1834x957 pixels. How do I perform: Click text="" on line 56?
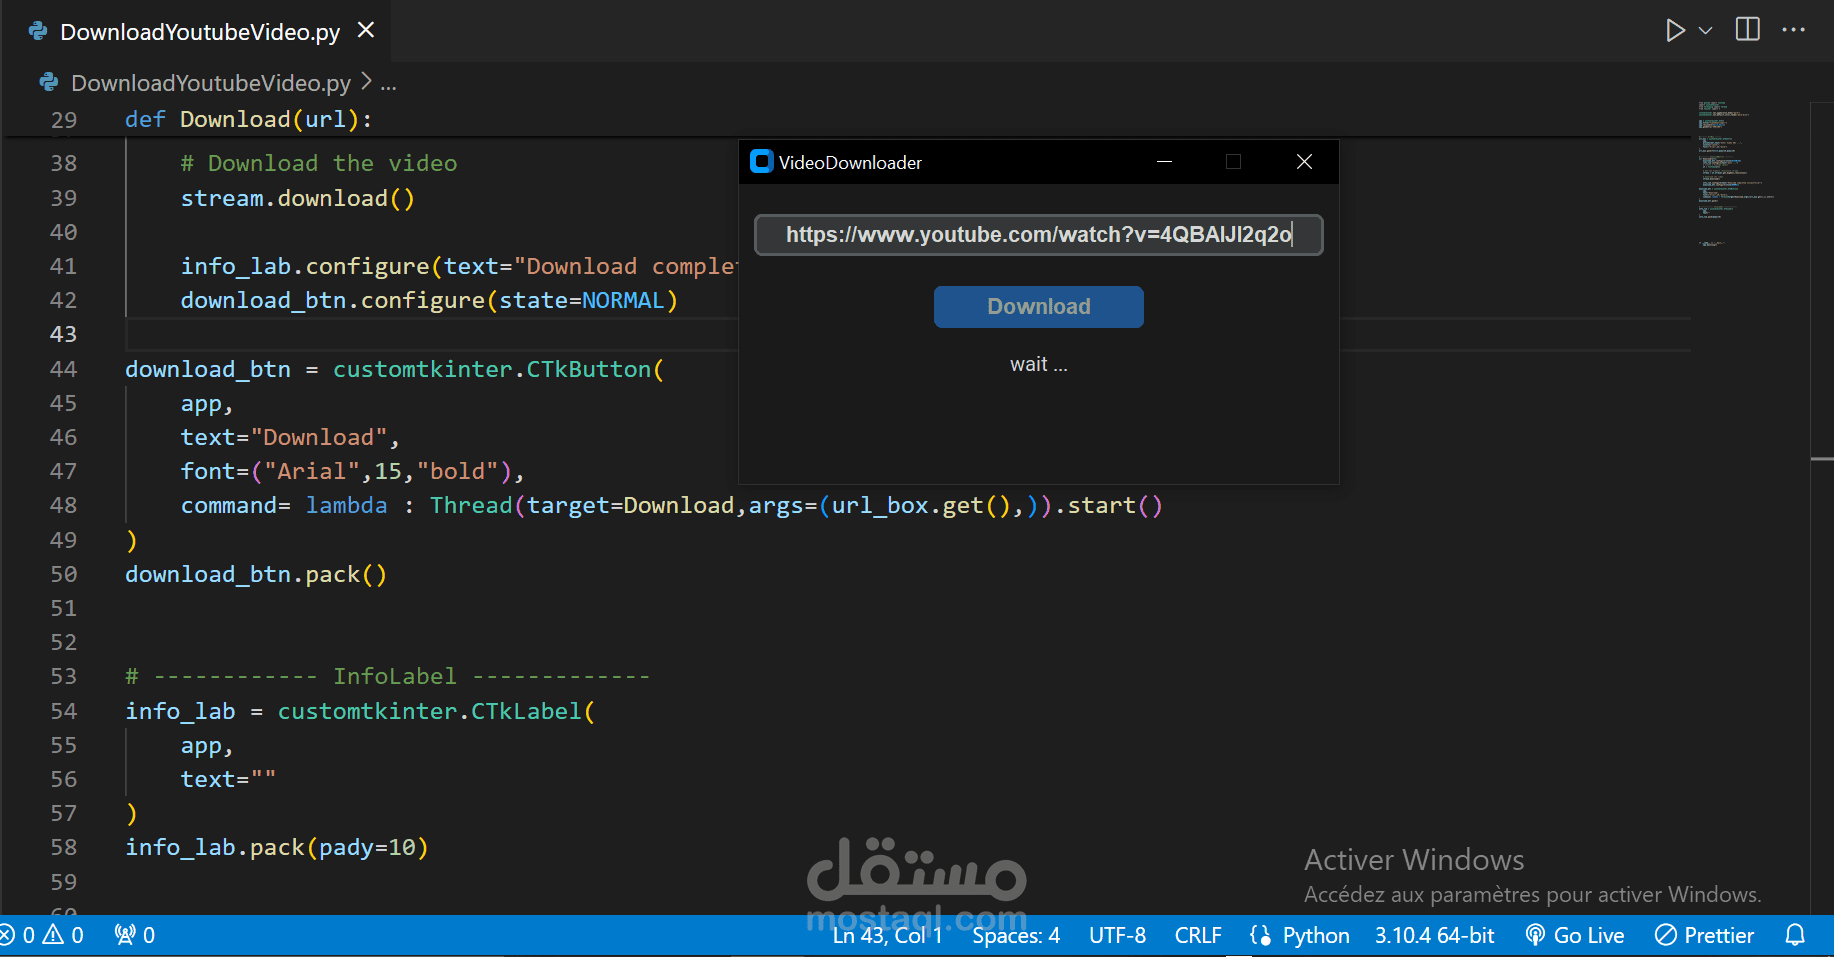pos(228,779)
